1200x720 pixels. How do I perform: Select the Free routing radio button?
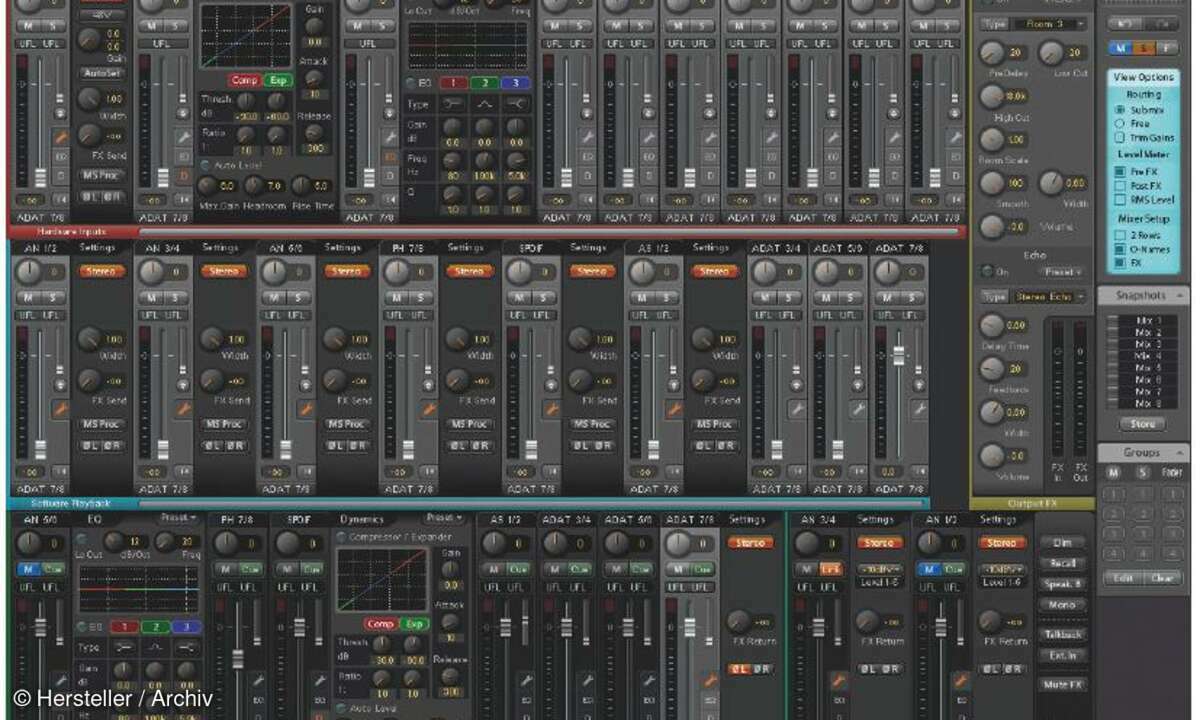coord(1120,123)
